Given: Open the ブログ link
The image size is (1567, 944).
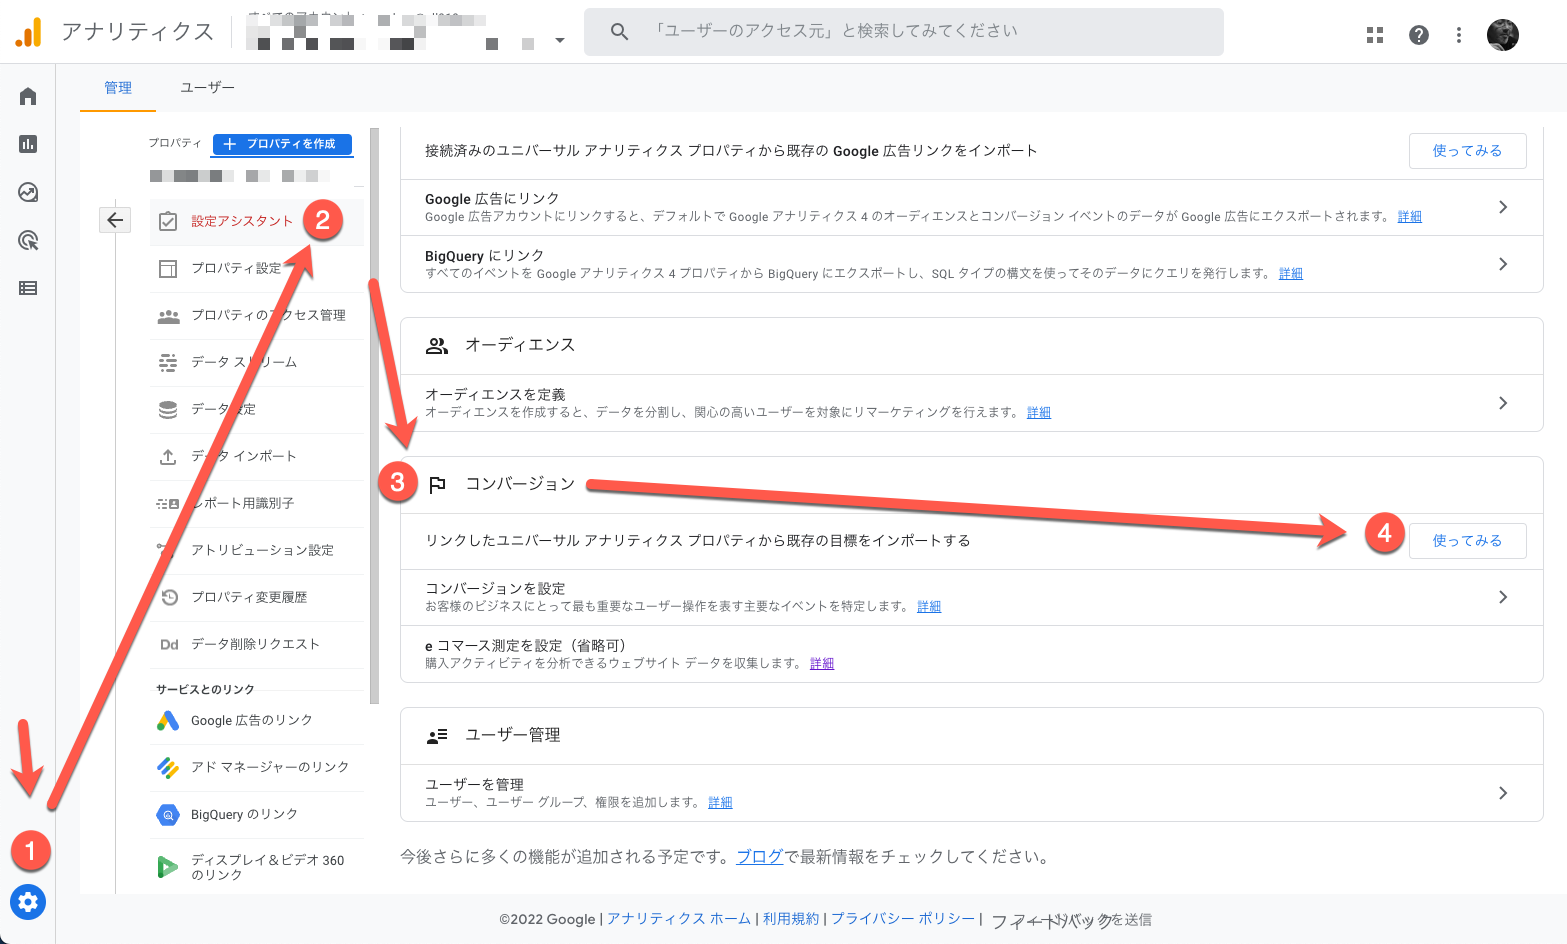Looking at the screenshot, I should [759, 857].
